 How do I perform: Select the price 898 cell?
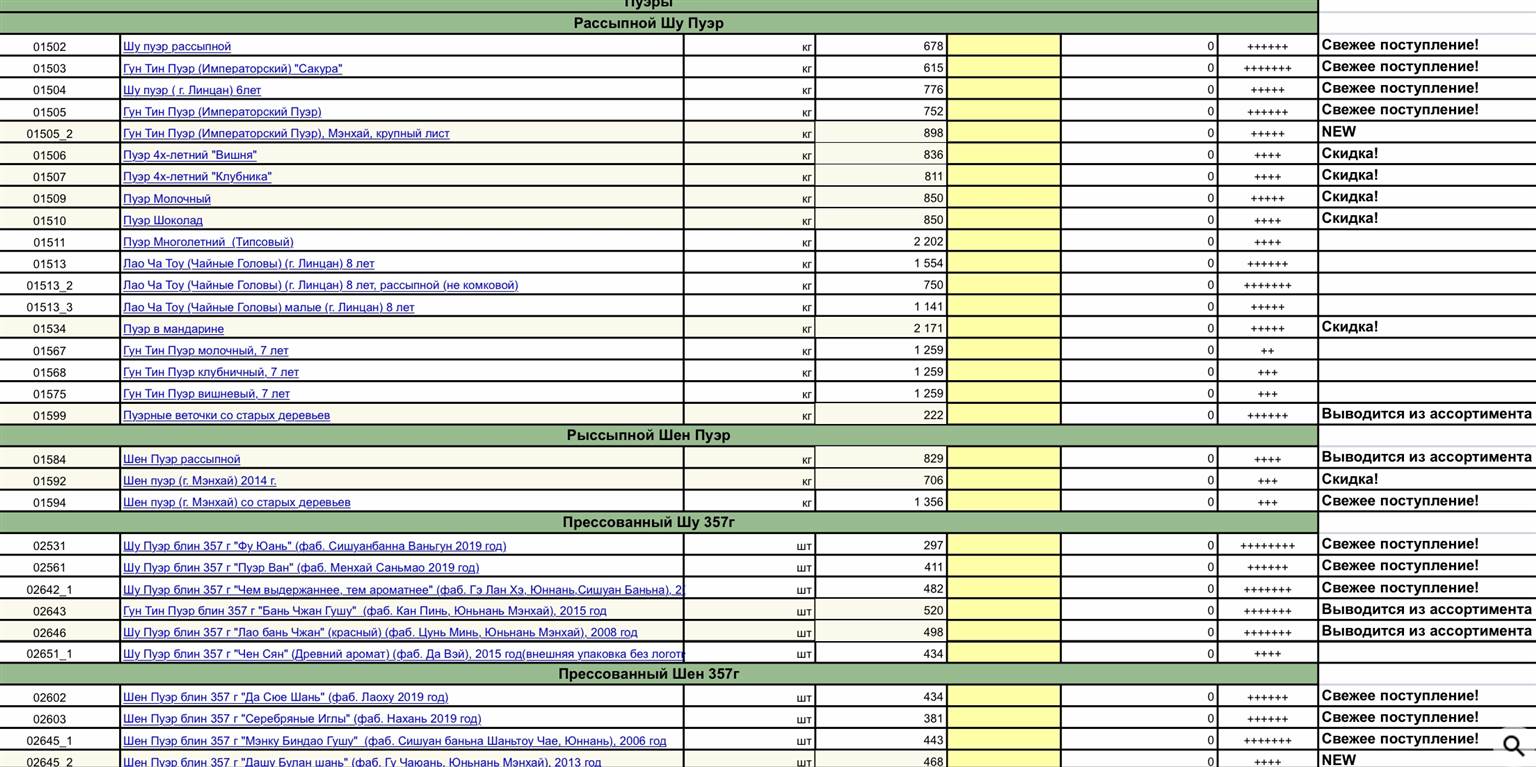point(881,133)
